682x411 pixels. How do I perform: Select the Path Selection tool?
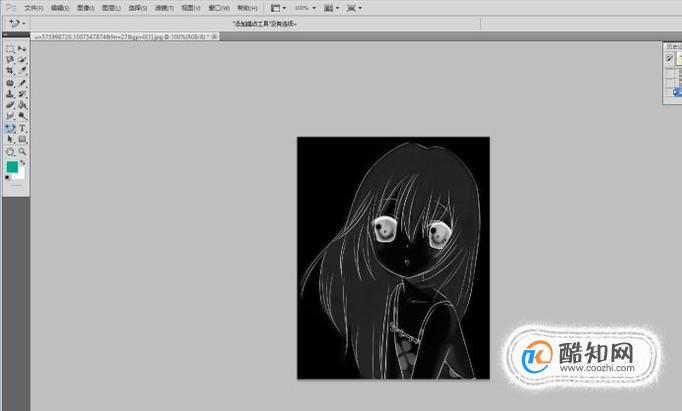coord(10,139)
